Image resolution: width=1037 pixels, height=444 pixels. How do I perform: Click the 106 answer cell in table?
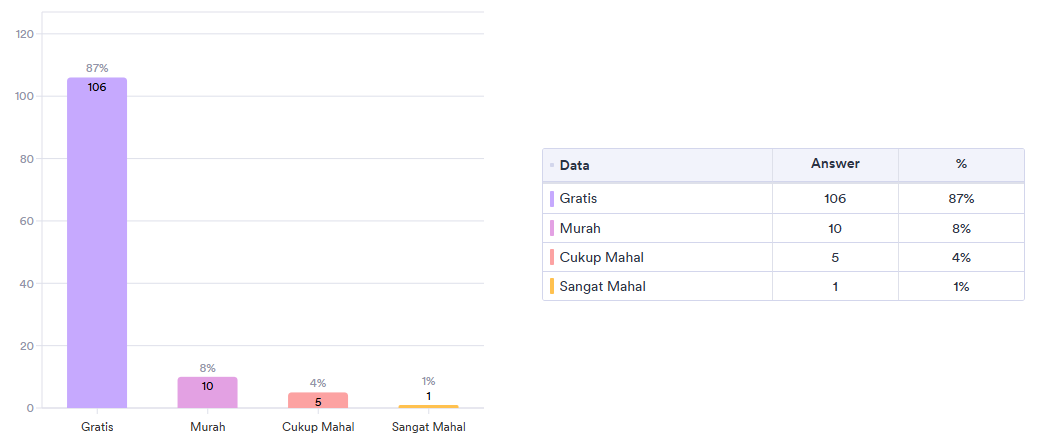[835, 199]
